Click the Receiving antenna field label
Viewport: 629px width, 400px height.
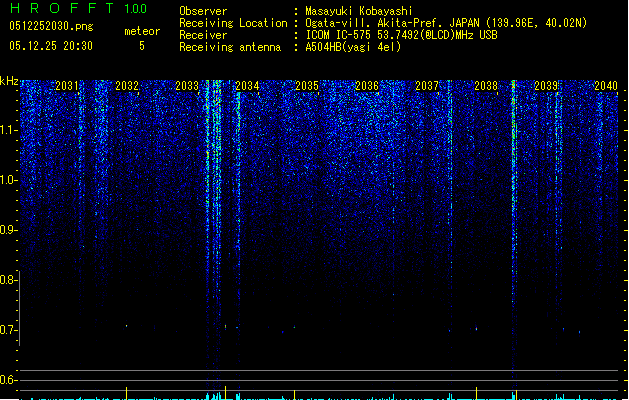230,47
